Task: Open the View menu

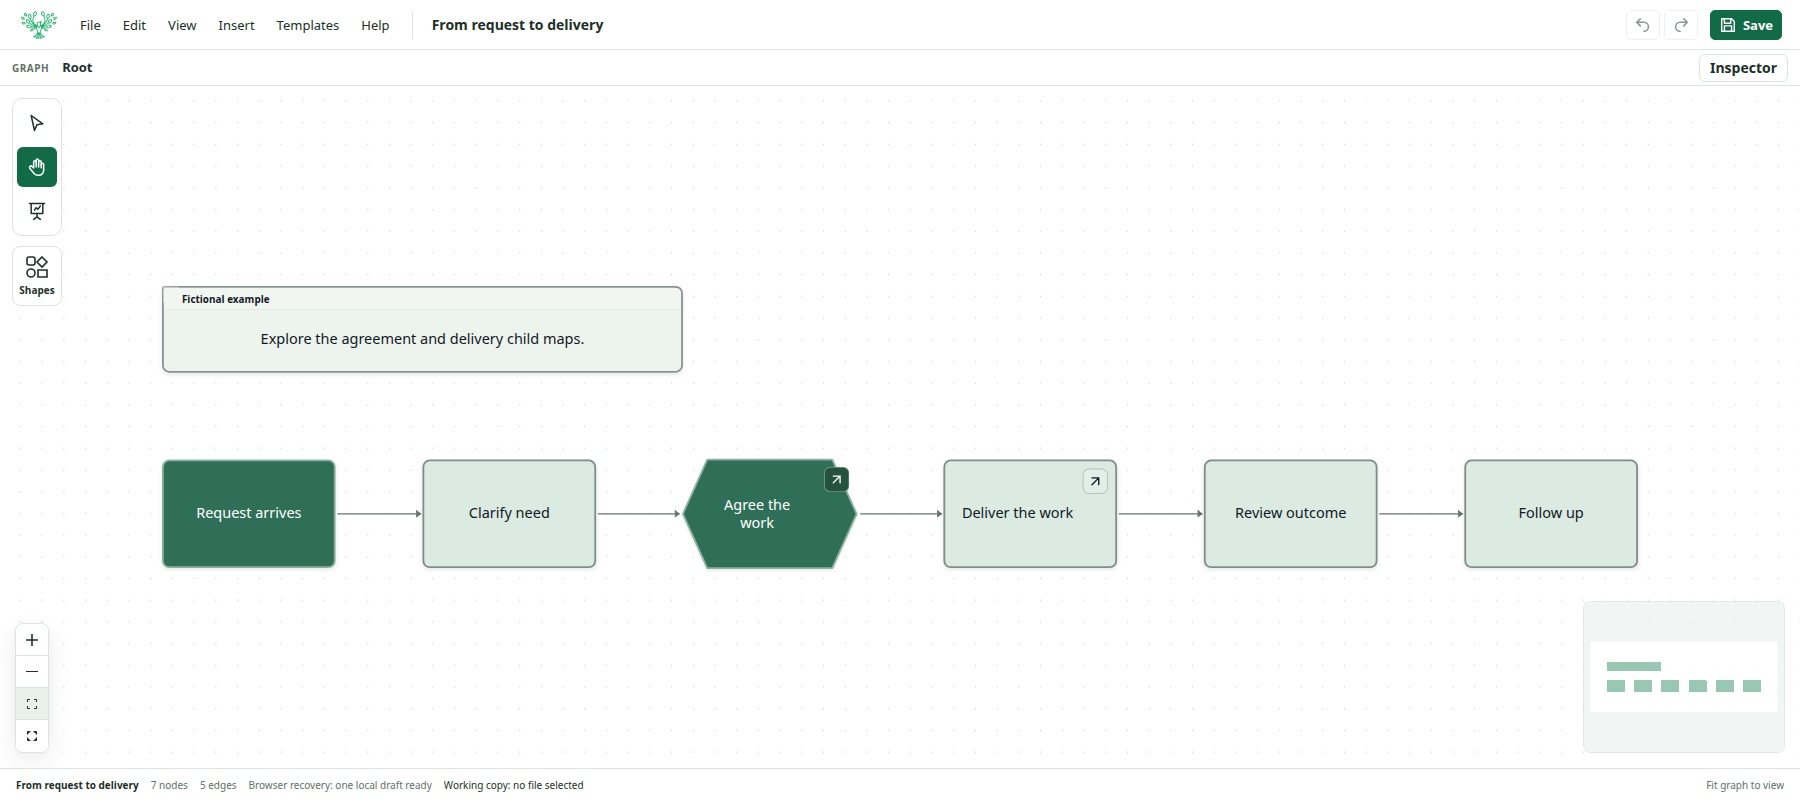Action: pos(182,25)
